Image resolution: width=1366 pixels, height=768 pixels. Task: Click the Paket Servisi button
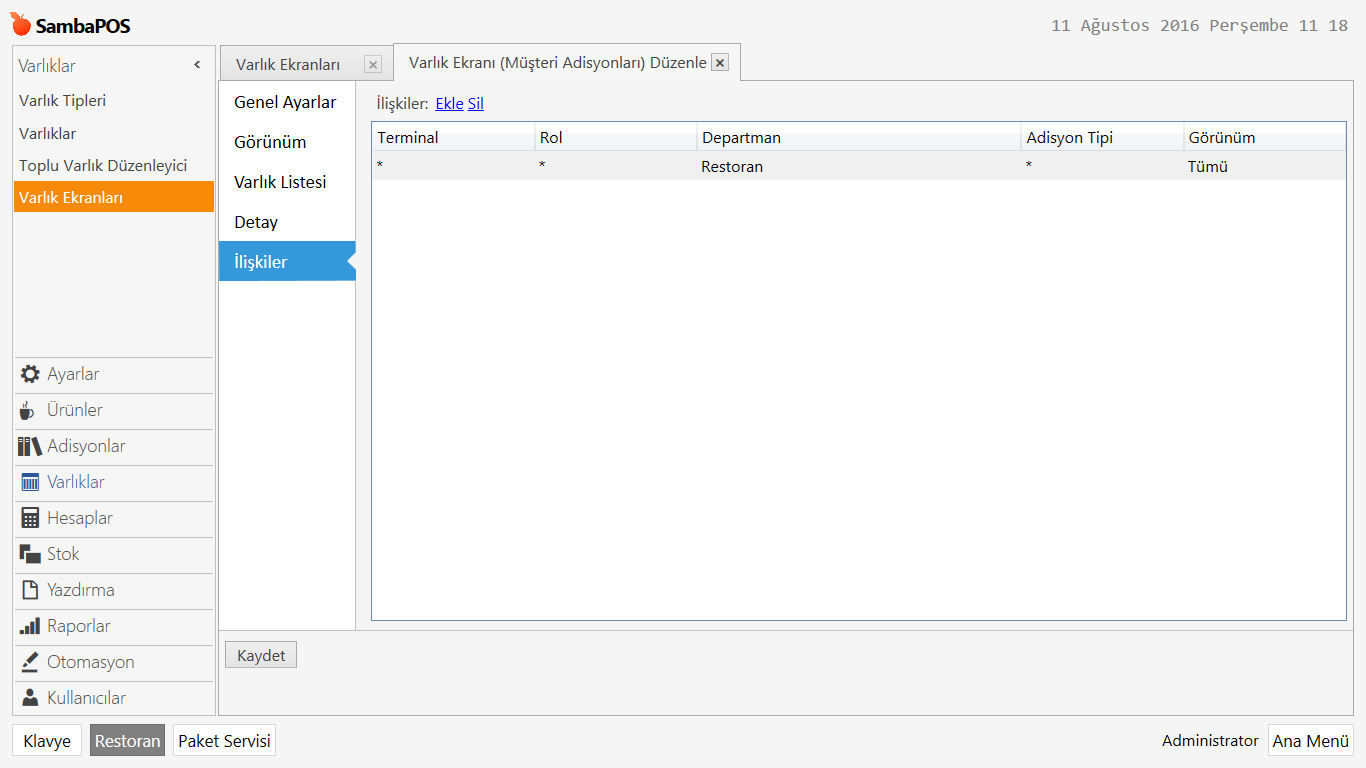pos(224,741)
